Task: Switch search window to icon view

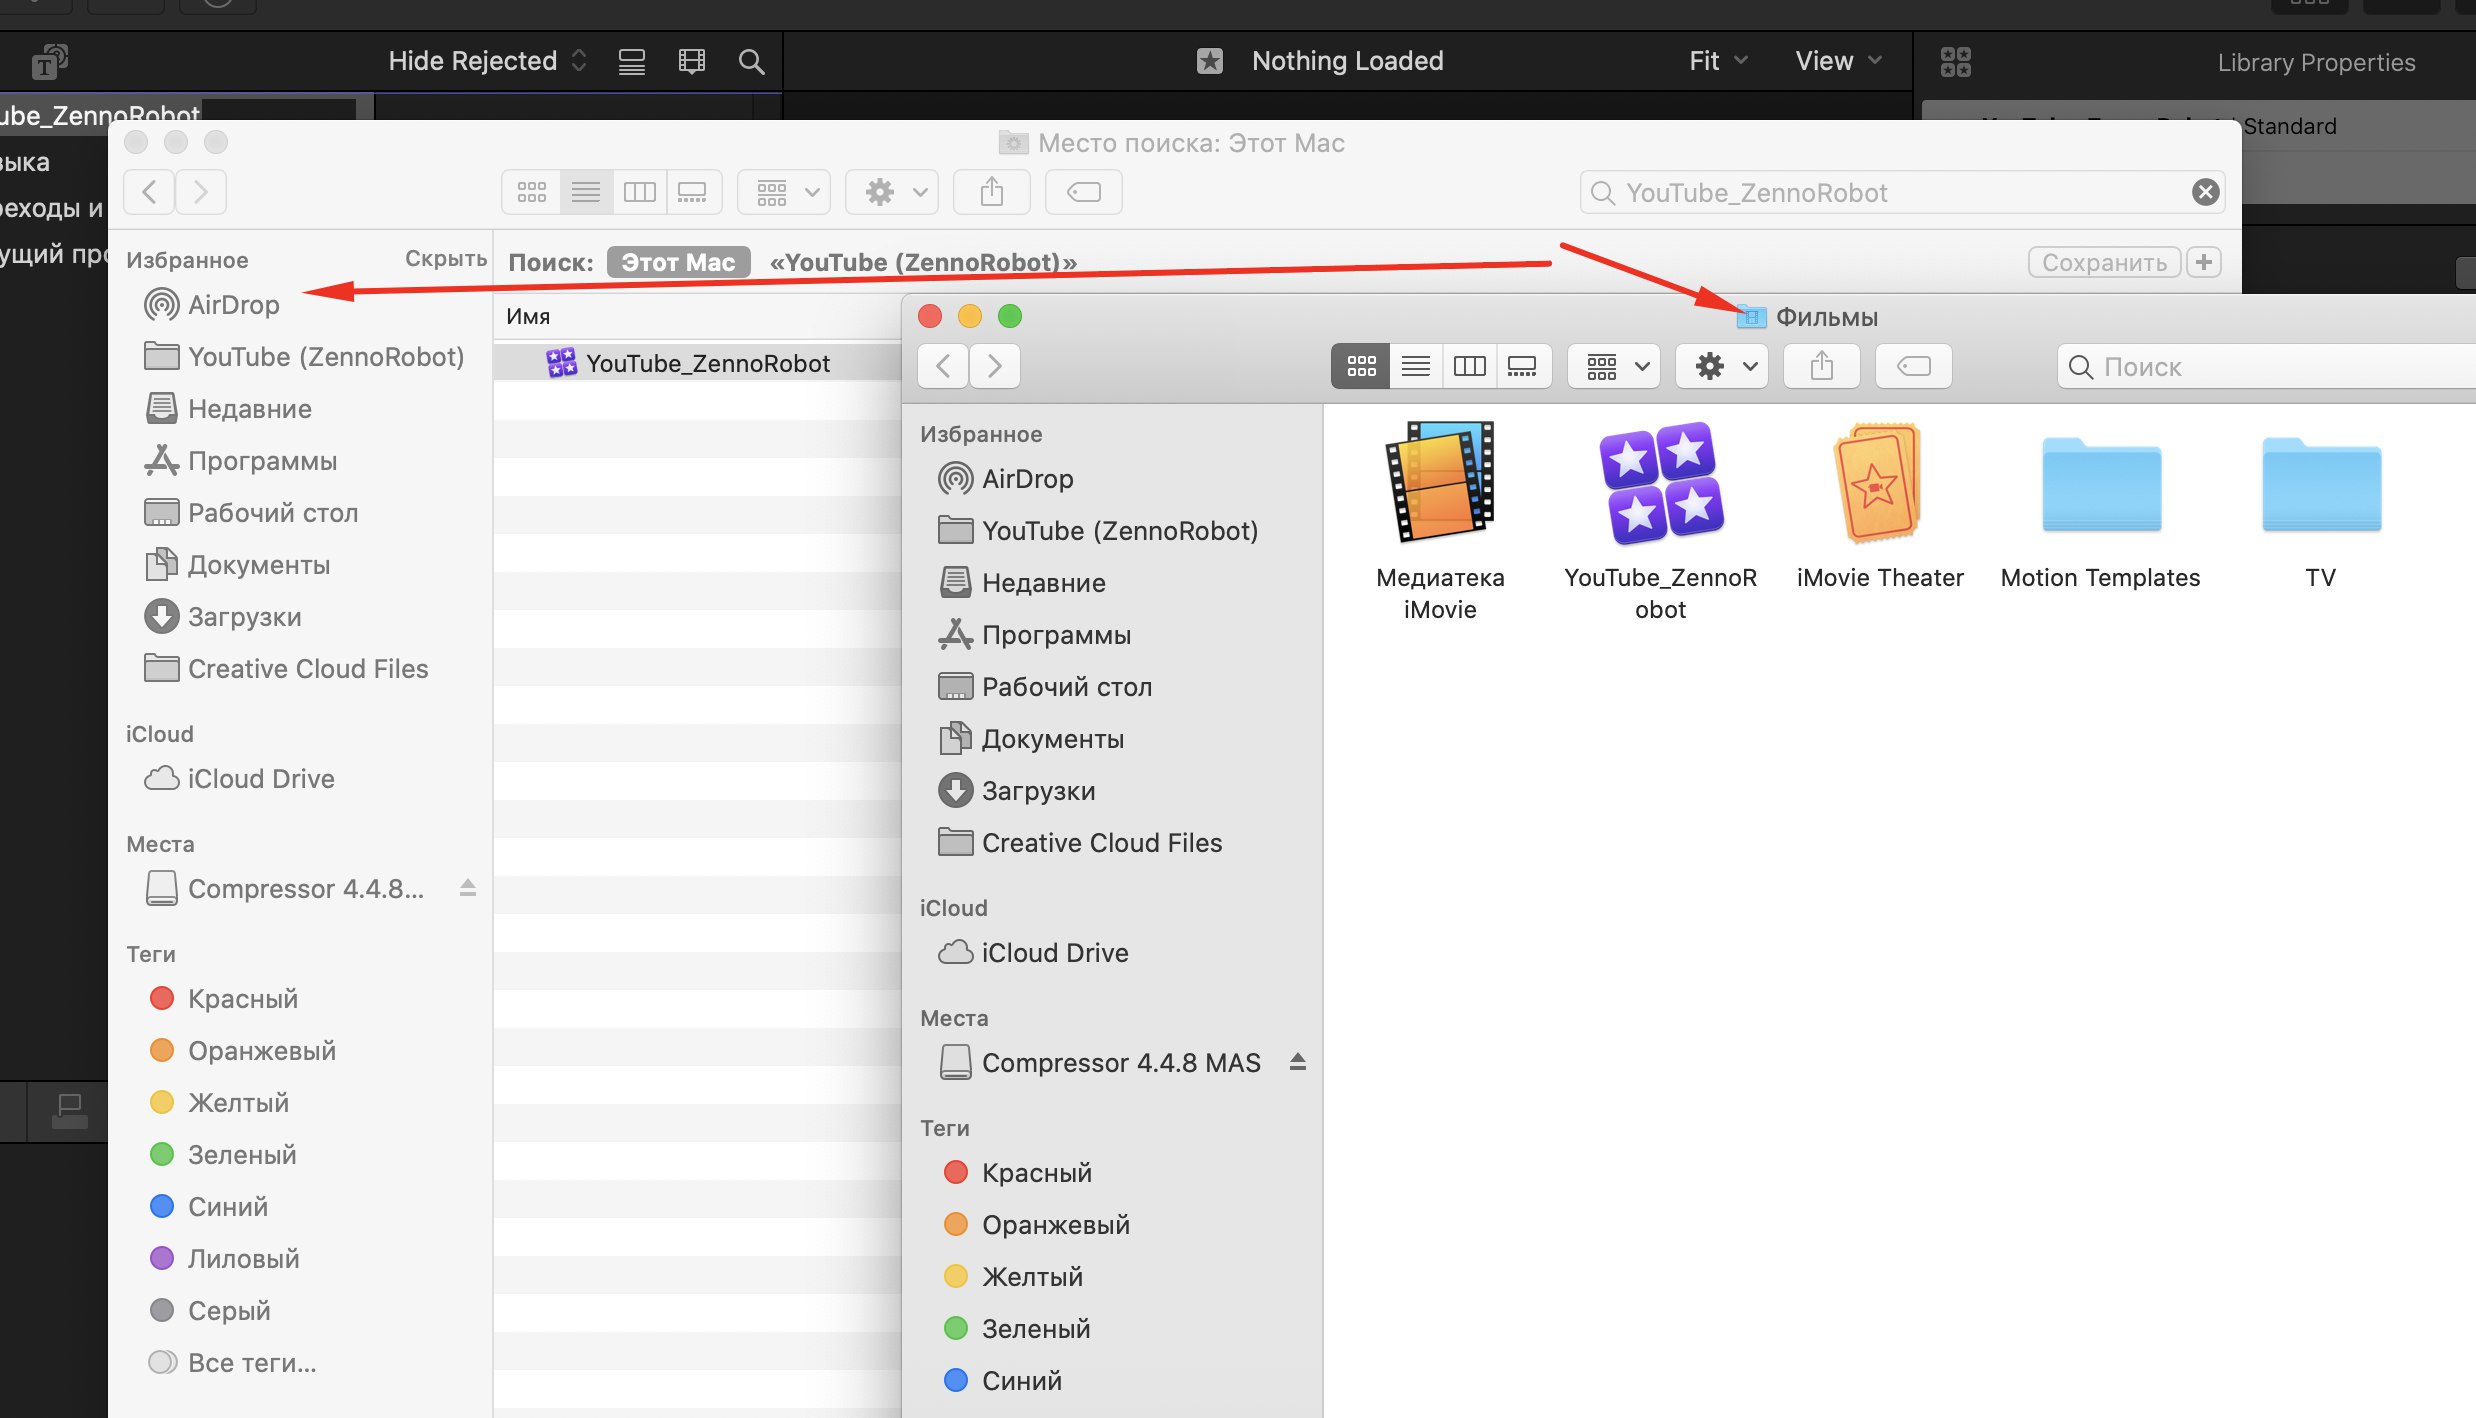Action: click(531, 192)
